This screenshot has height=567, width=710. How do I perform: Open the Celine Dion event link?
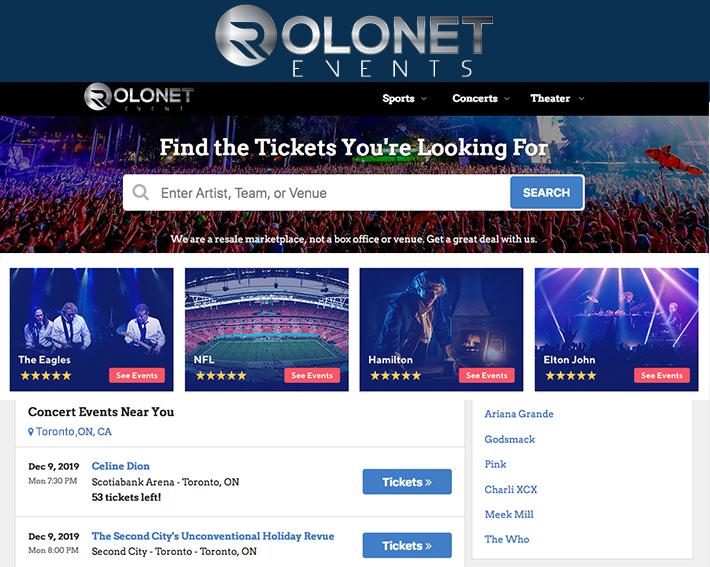click(121, 466)
